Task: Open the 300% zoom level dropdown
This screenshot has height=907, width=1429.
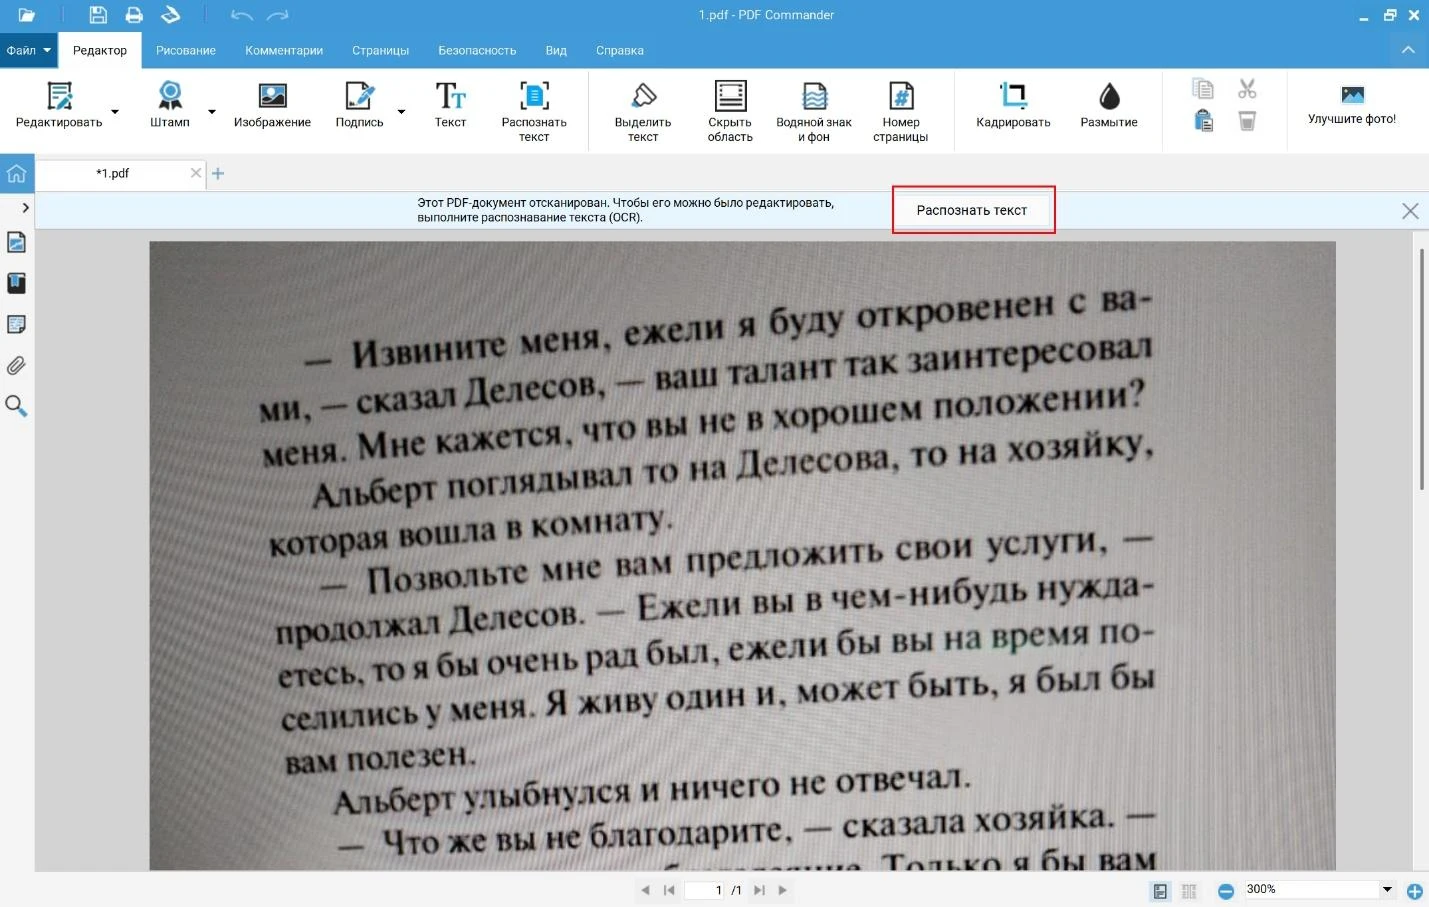Action: pos(1387,889)
